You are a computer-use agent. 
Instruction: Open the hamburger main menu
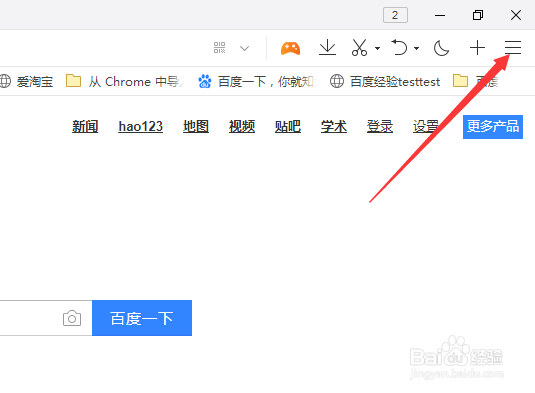tap(513, 47)
